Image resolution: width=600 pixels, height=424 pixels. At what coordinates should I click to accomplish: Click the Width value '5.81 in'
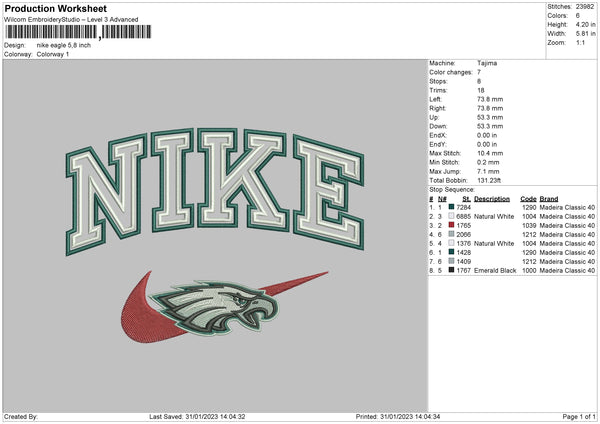pyautogui.click(x=585, y=34)
